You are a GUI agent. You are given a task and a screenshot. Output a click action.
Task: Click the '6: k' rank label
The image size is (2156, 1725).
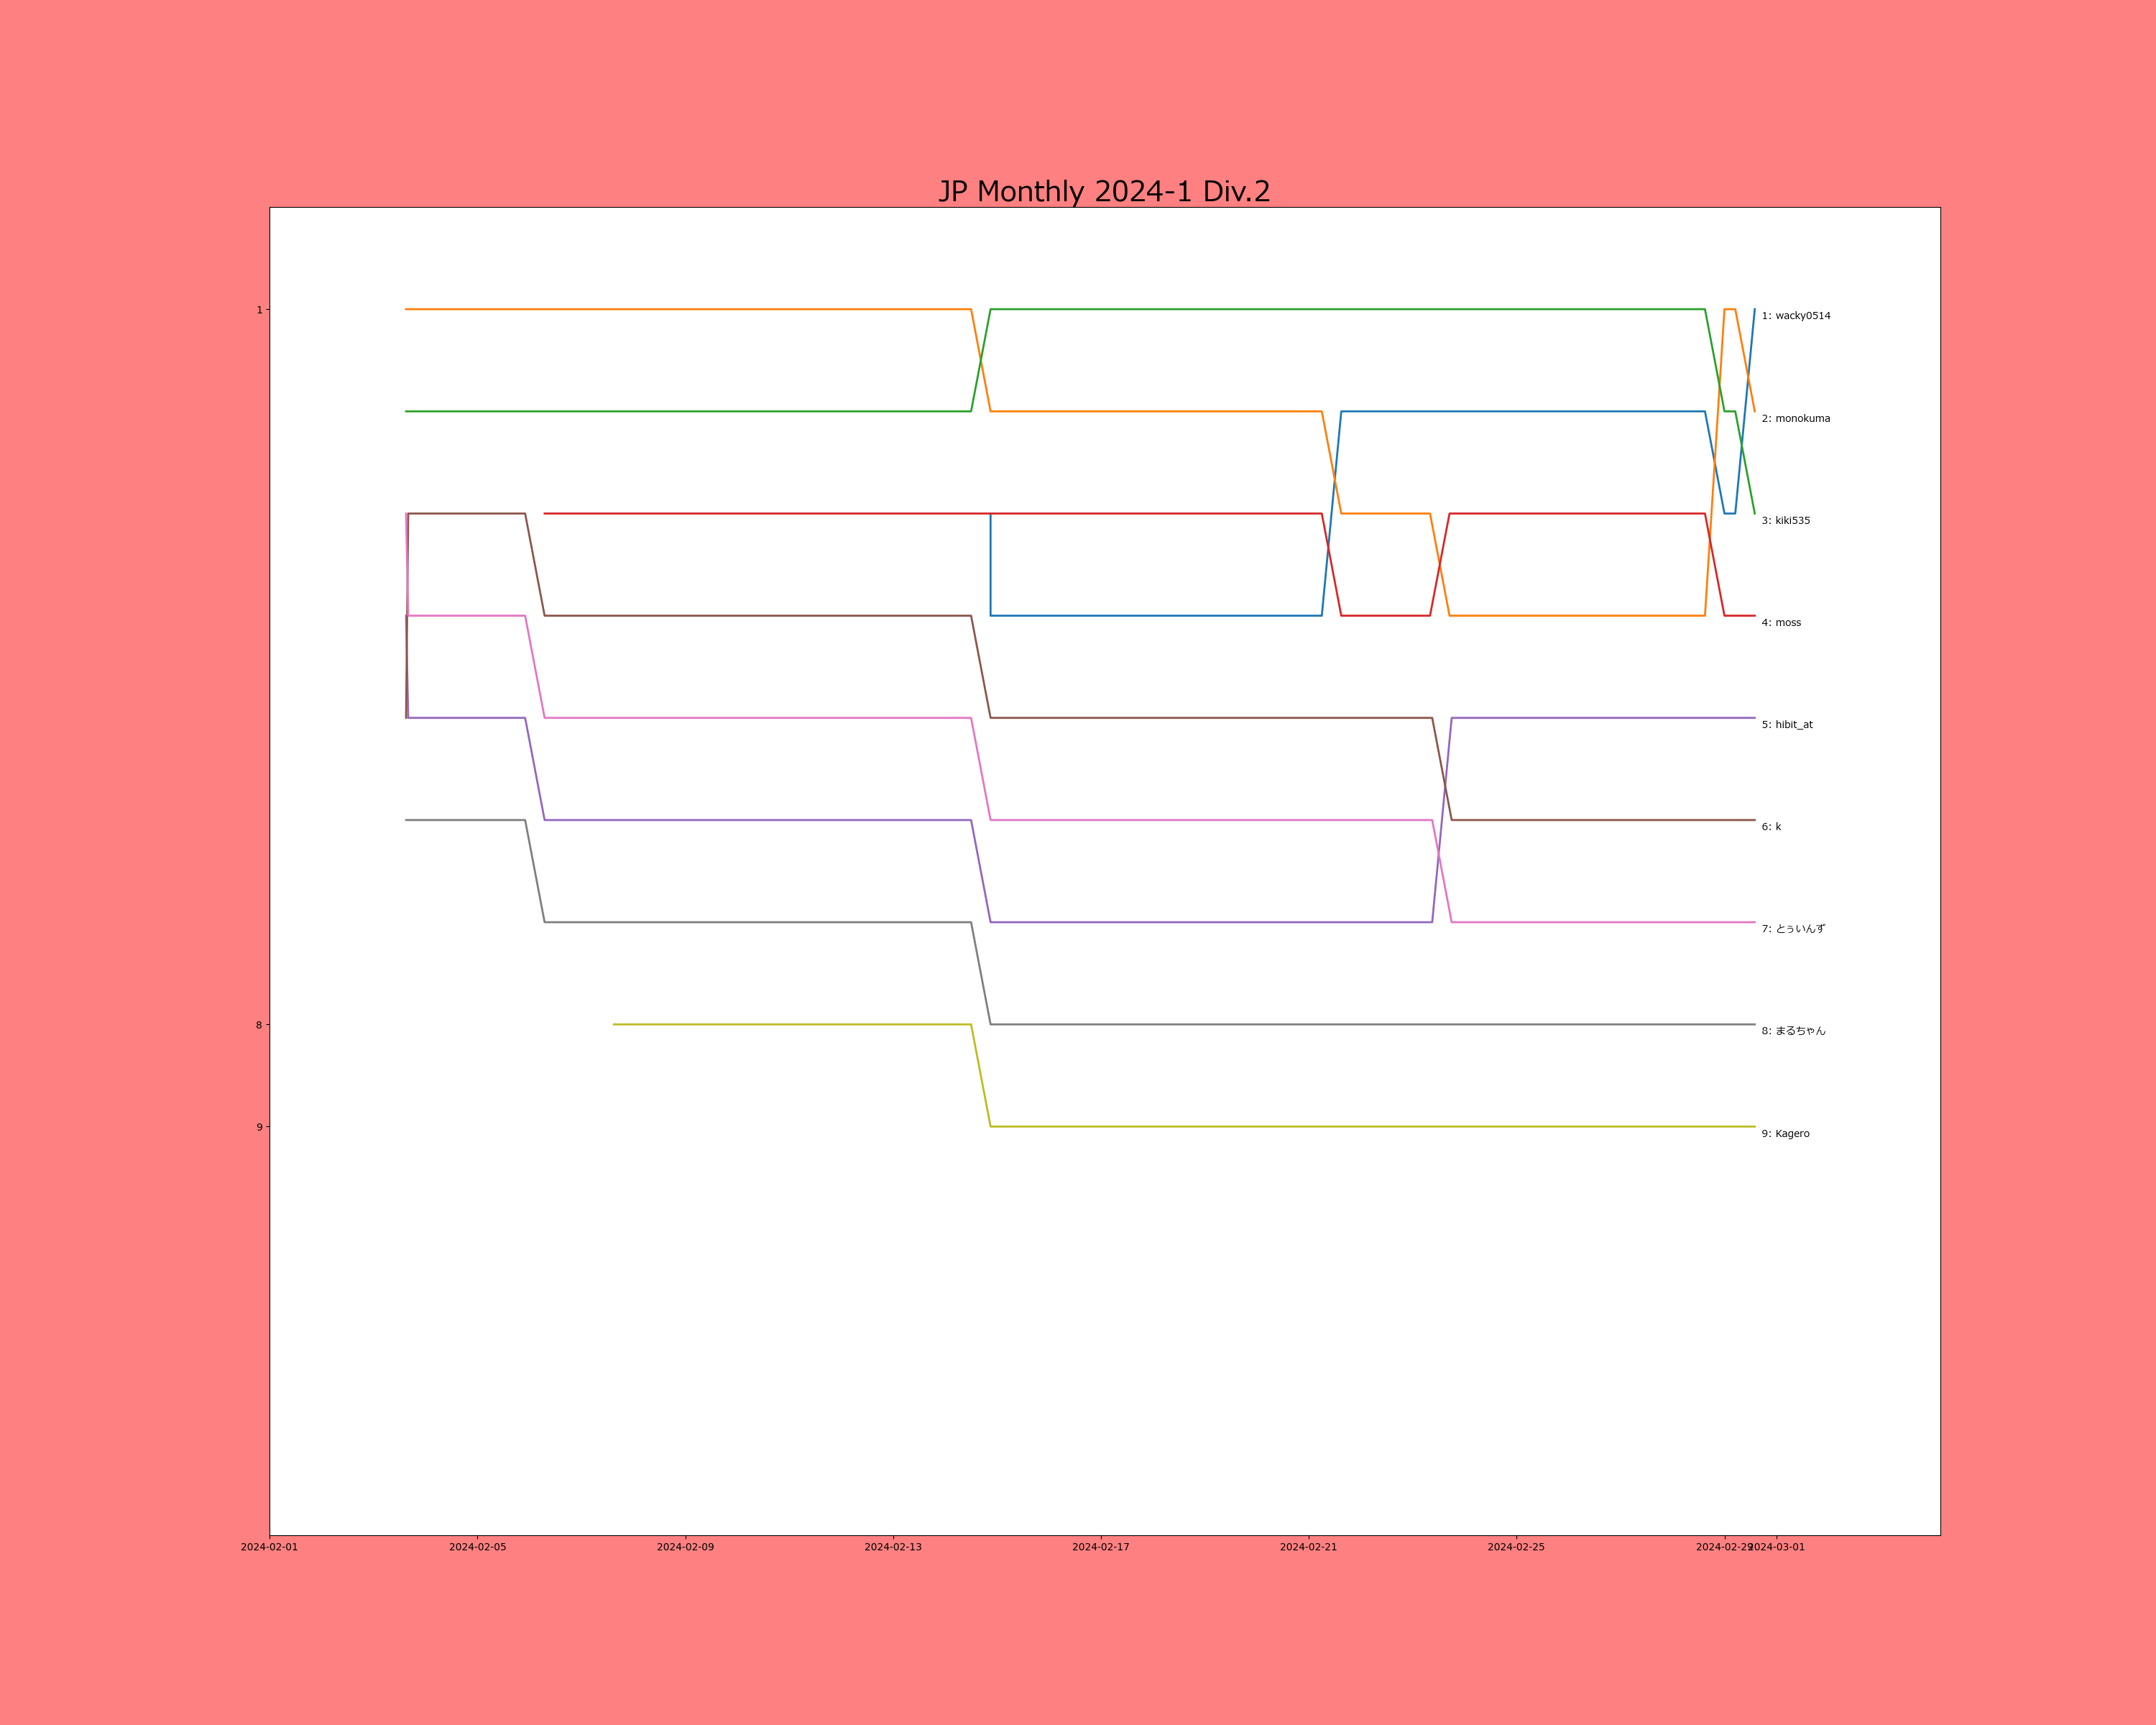tap(1770, 827)
